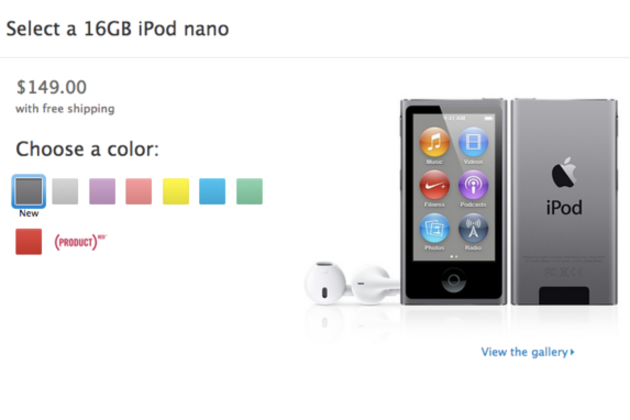The width and height of the screenshot is (630, 420).
Task: Open the View the gallery link
Action: point(525,352)
